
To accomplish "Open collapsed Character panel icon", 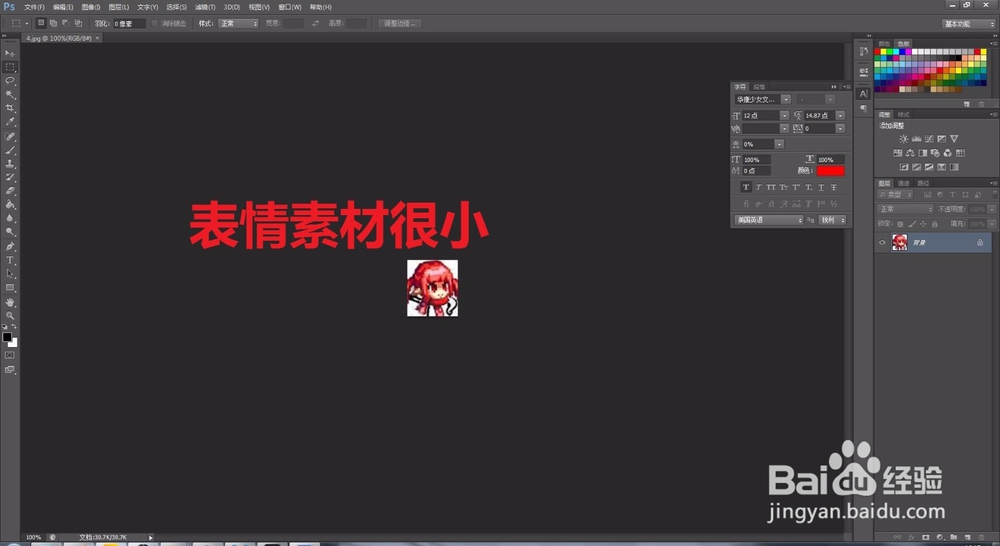I will [863, 94].
